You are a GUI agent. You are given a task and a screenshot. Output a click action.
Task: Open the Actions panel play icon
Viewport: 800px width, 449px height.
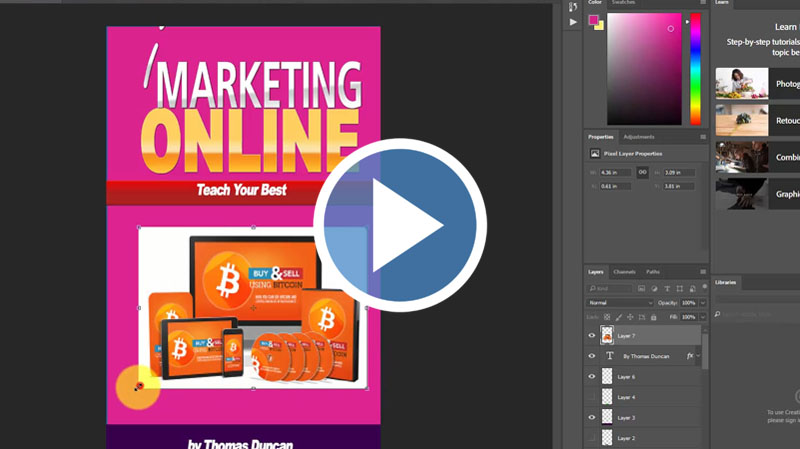pos(573,22)
